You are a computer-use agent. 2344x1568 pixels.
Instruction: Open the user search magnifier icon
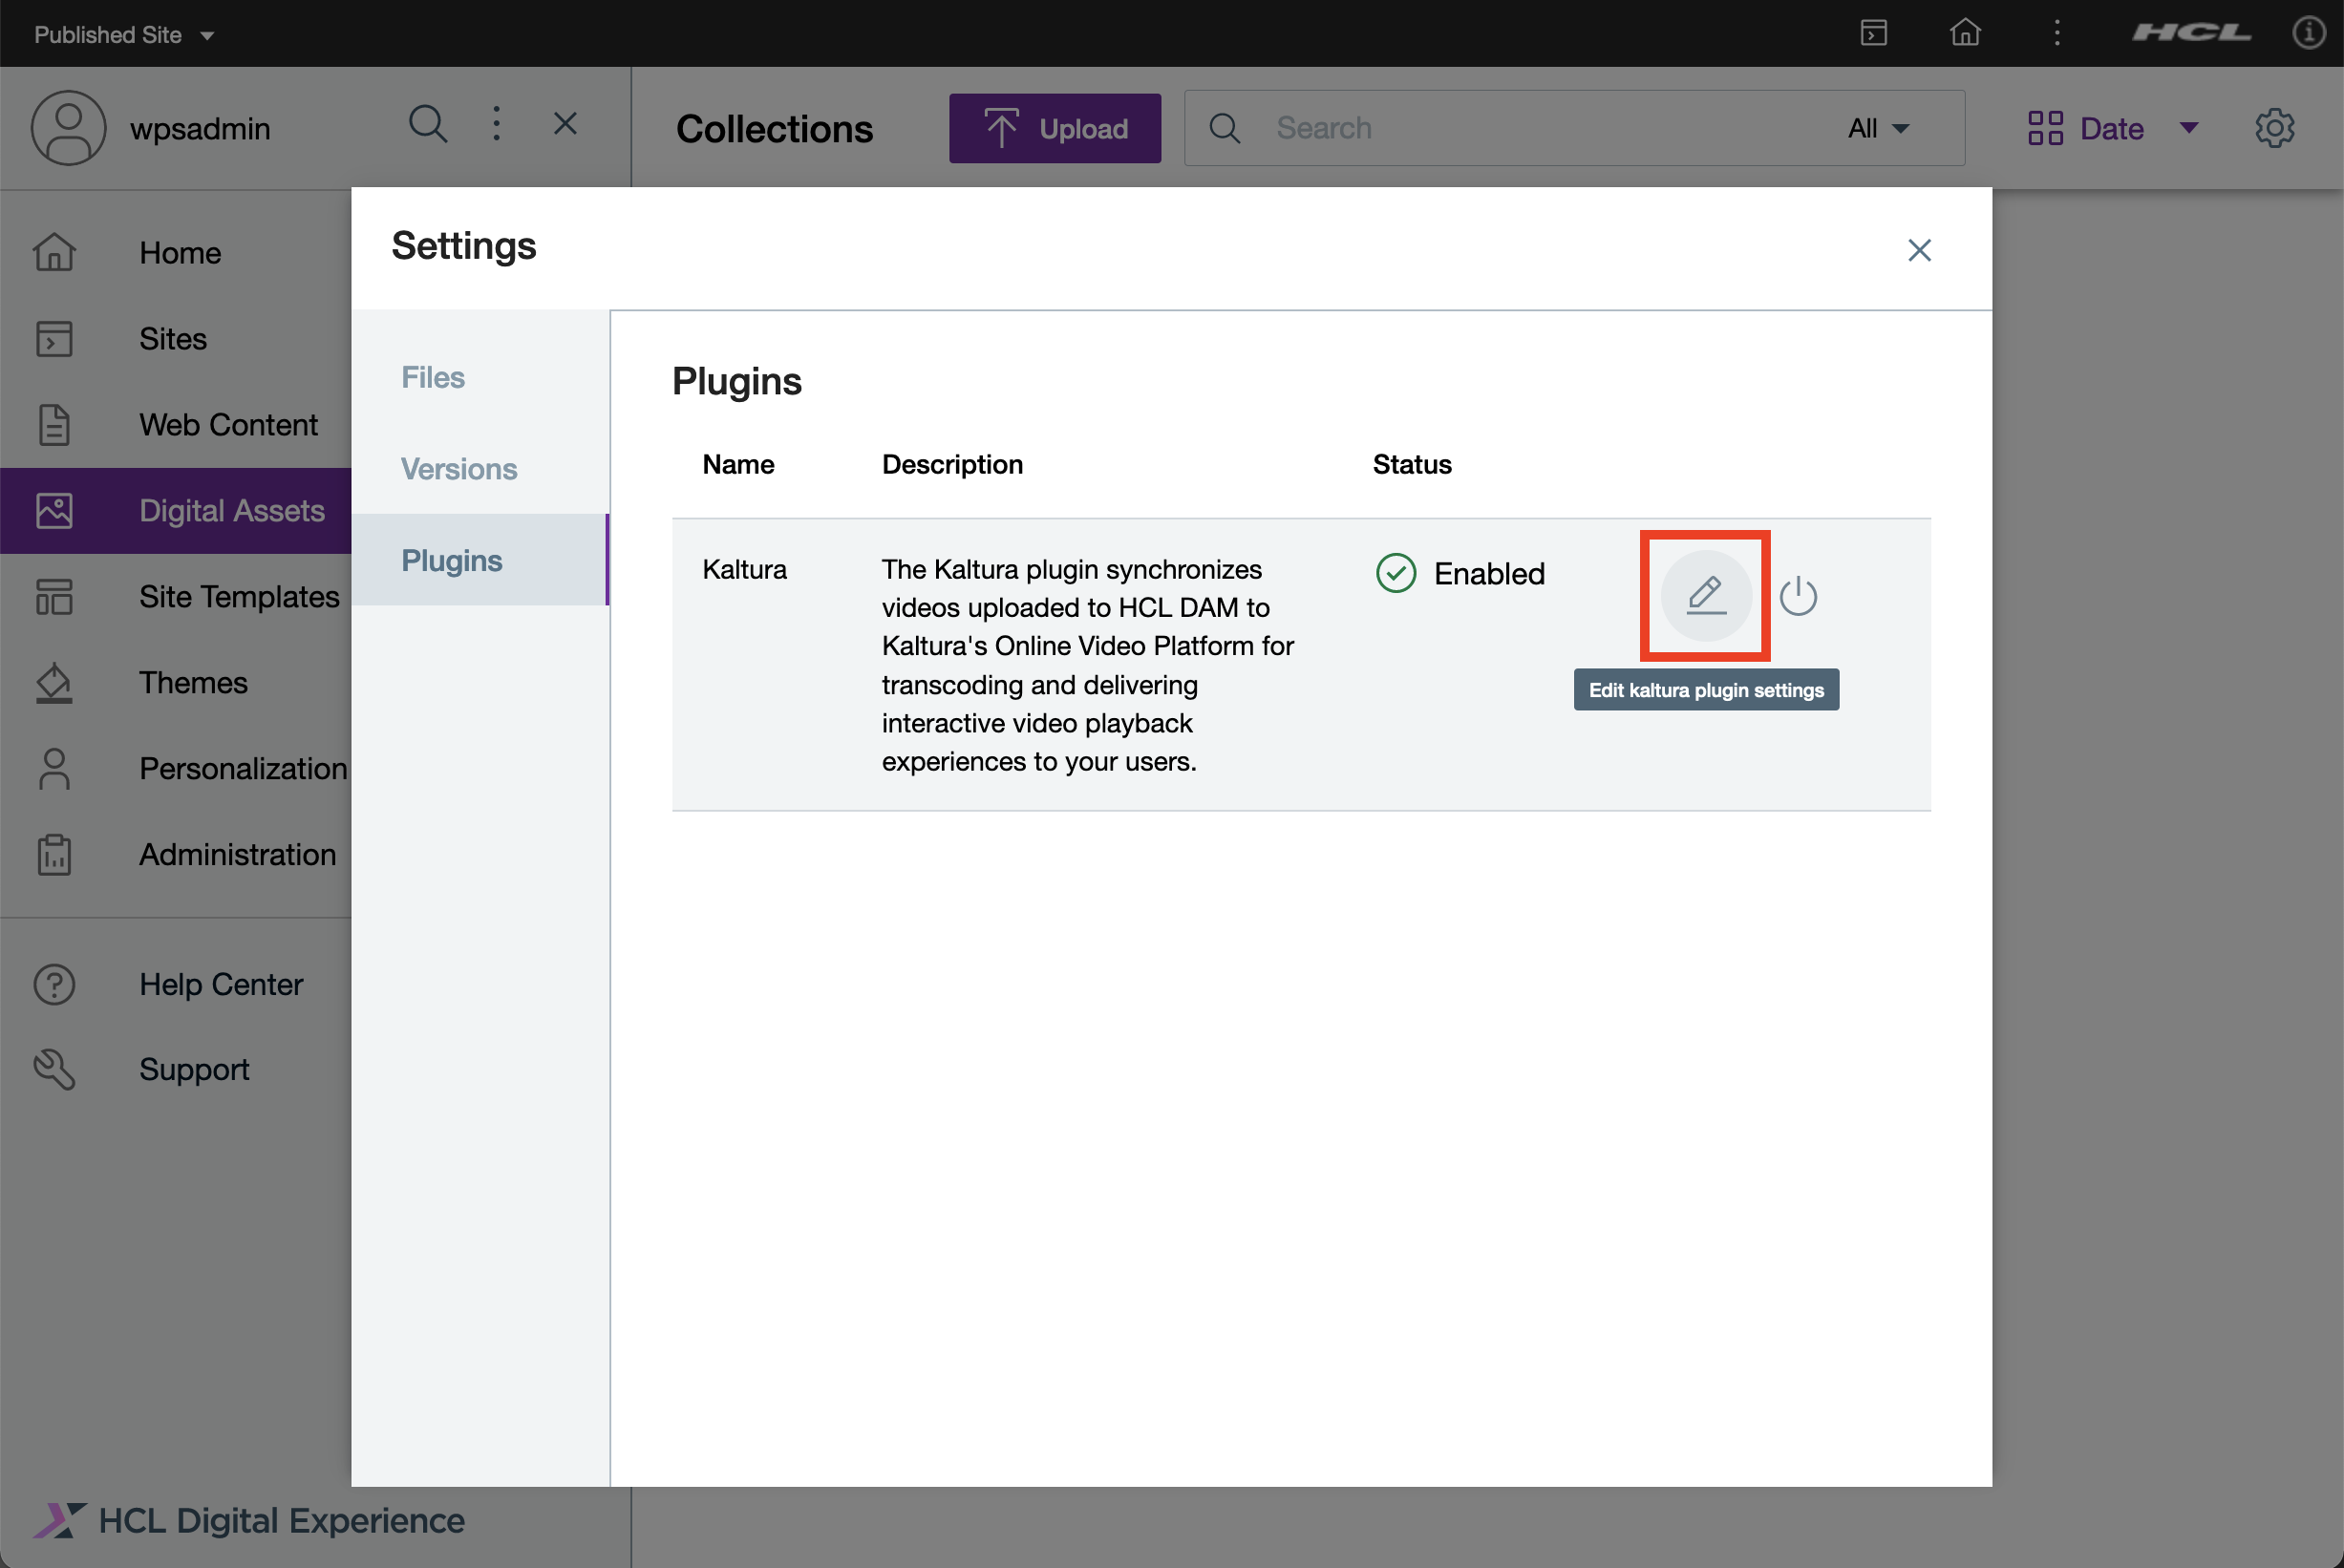[x=428, y=124]
